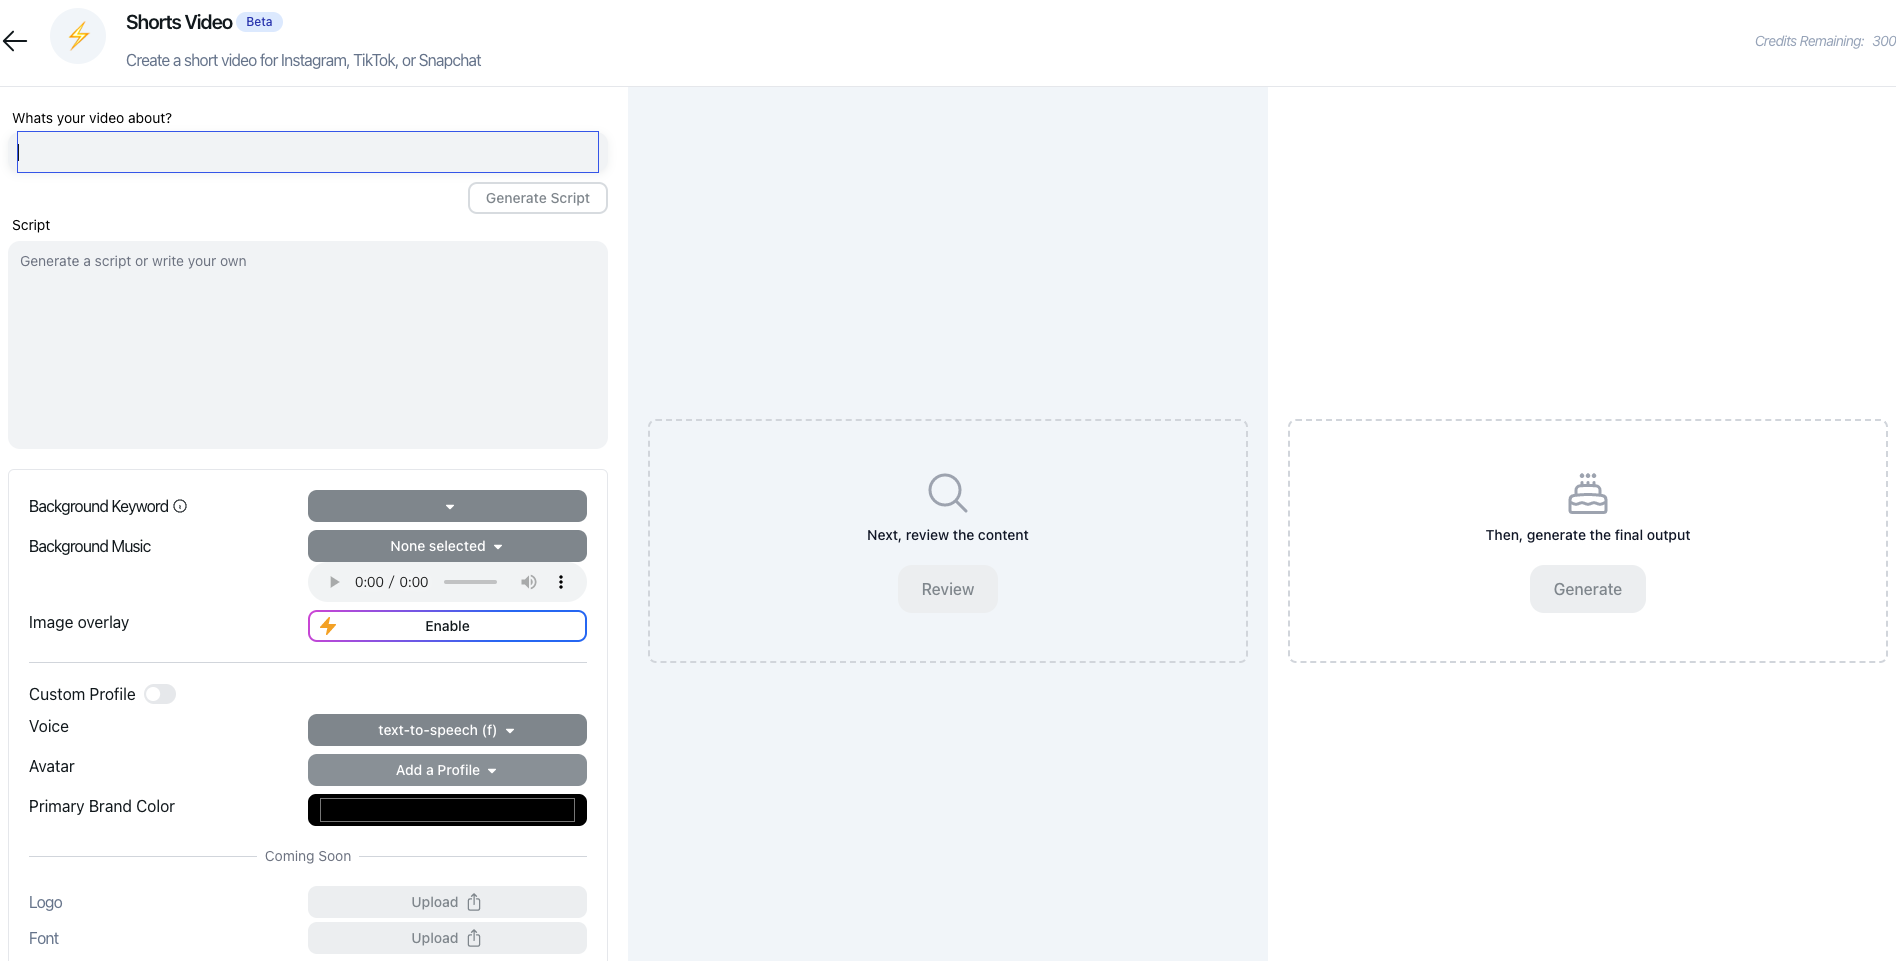Viewport: 1896px width, 961px height.
Task: Click the Logo Upload button
Action: pyautogui.click(x=447, y=902)
